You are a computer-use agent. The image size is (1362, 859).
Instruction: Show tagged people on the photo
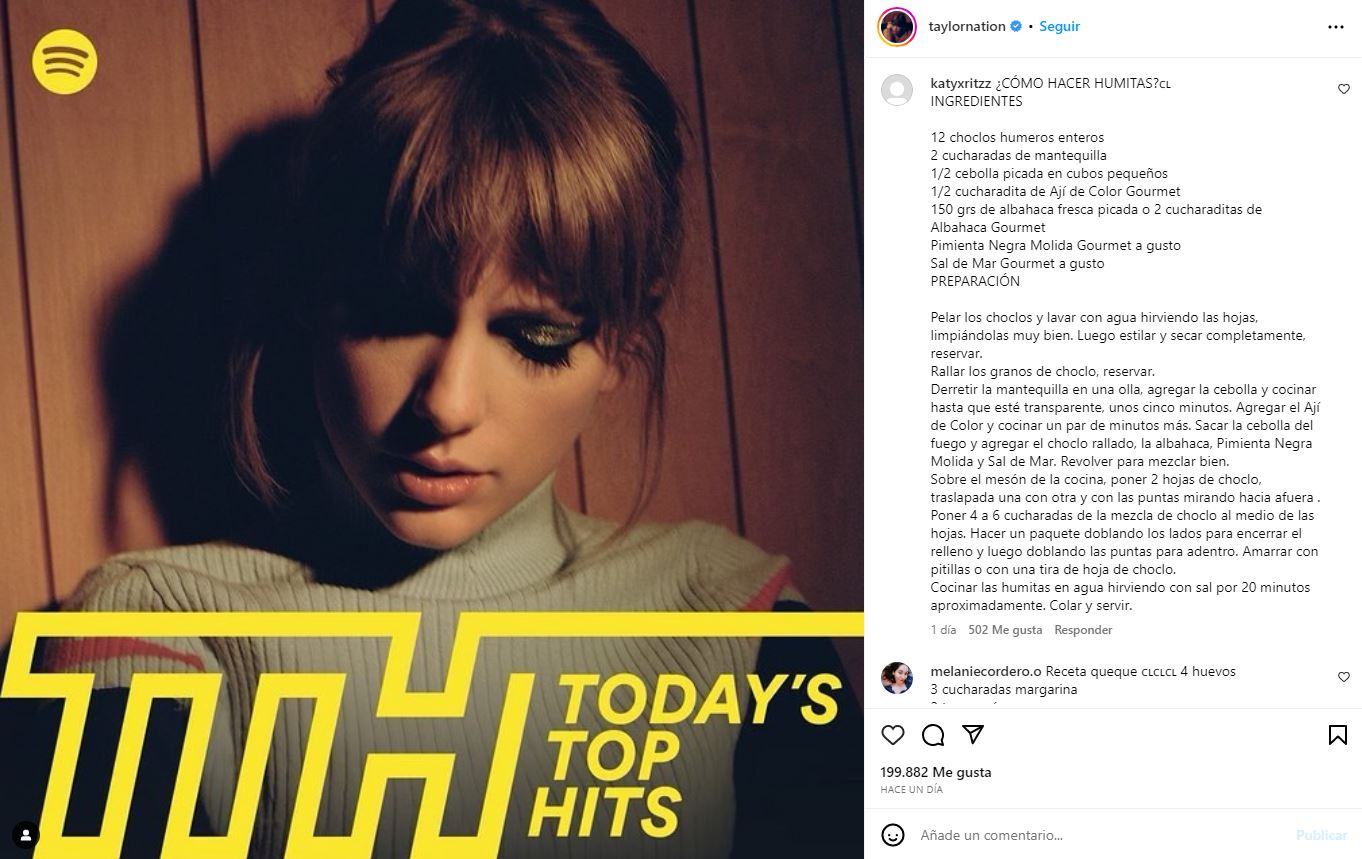click(x=26, y=834)
